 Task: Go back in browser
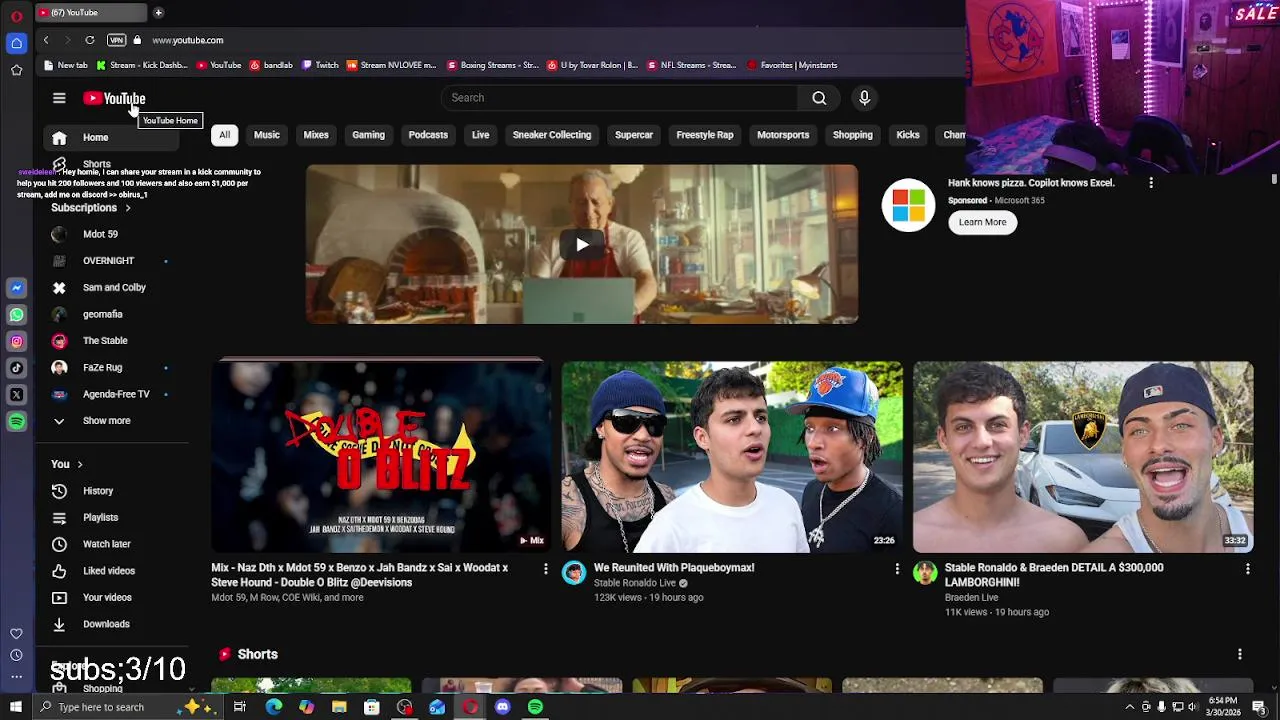tap(46, 40)
